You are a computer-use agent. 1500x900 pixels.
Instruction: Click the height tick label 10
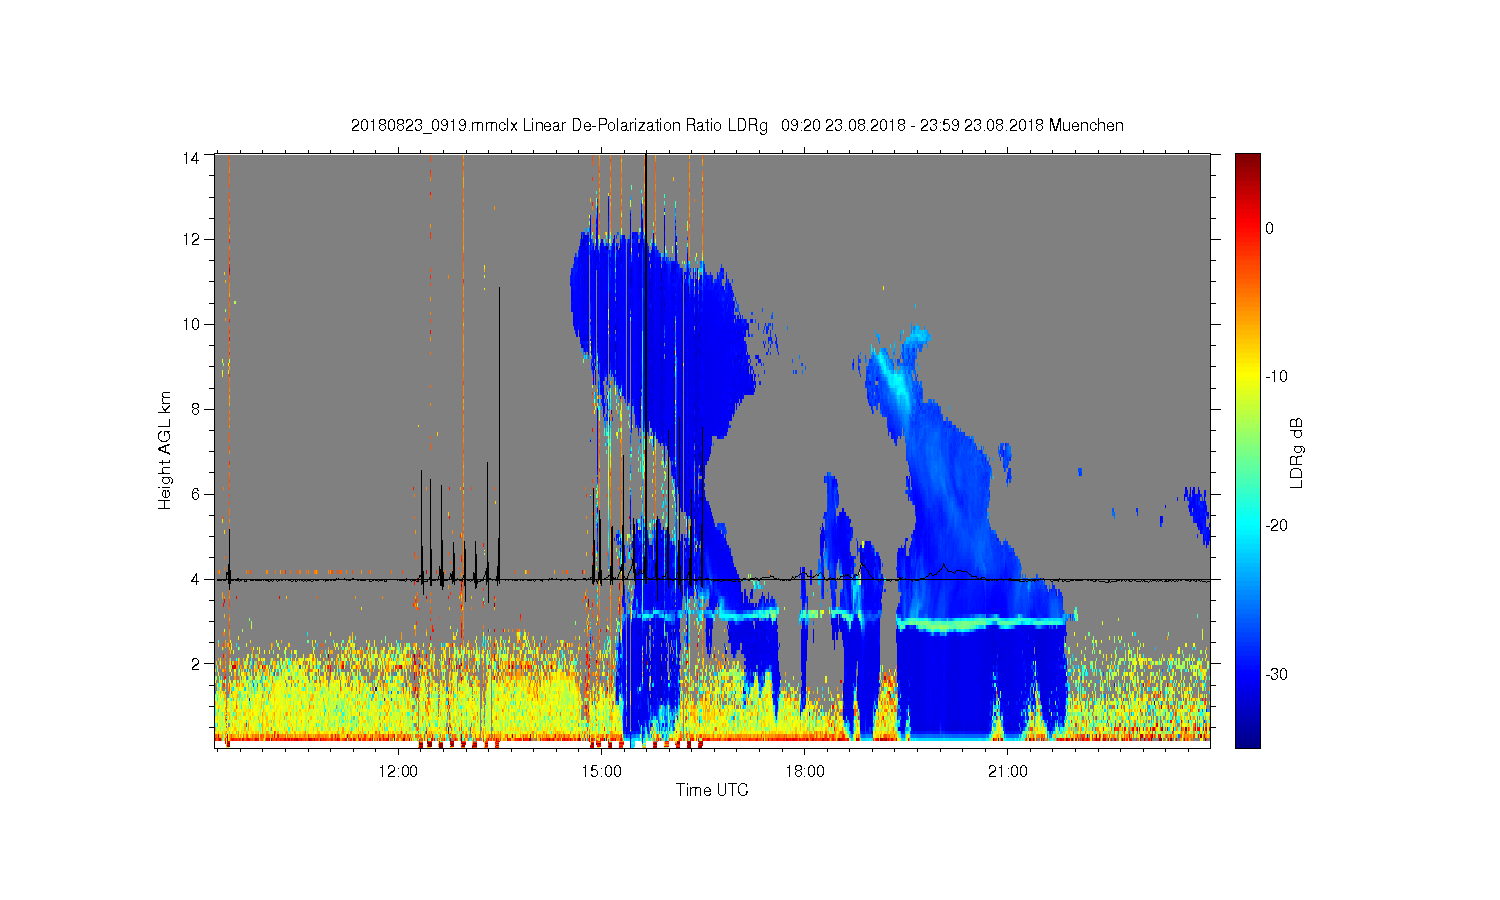click(x=191, y=324)
